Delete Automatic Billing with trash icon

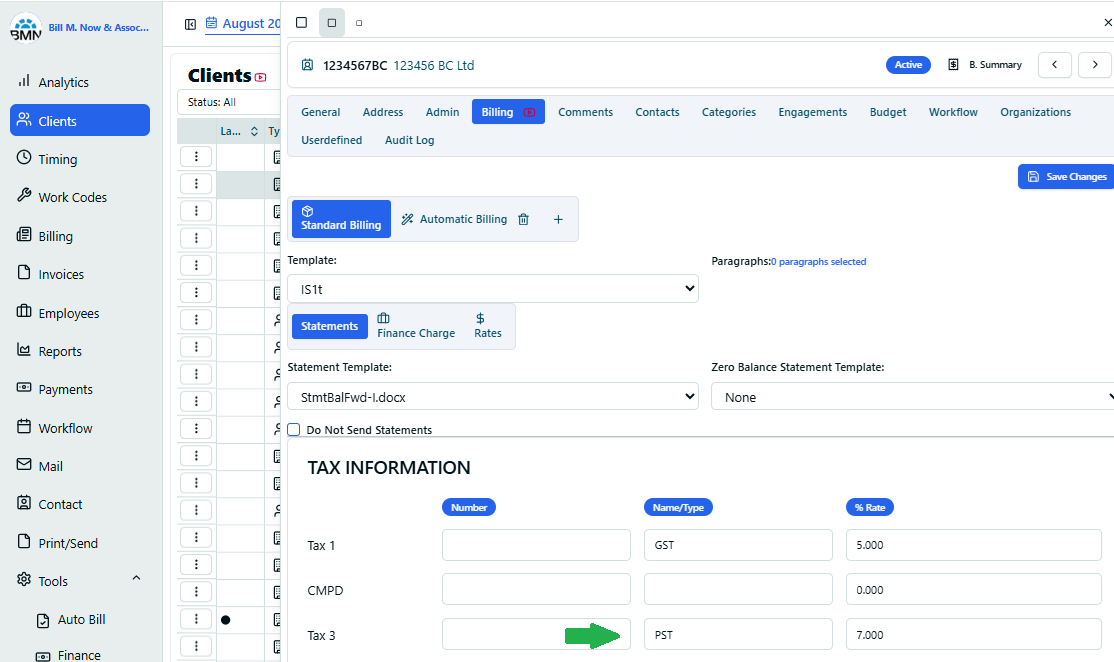[x=524, y=219]
